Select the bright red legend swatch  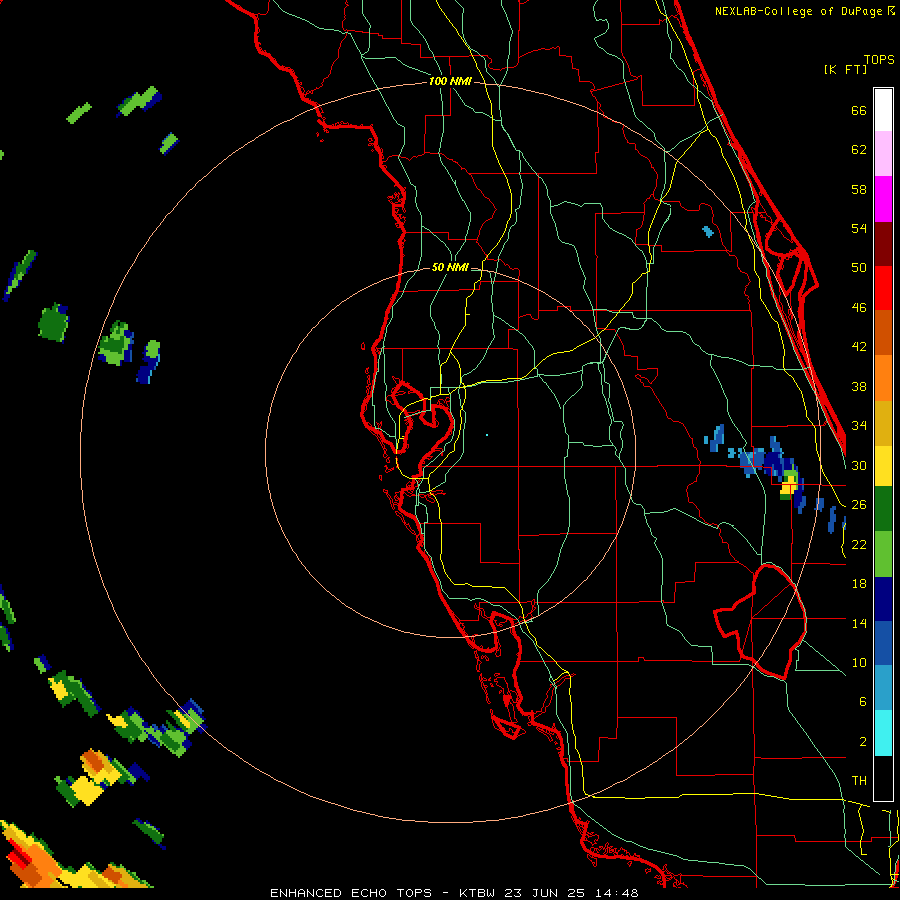[x=883, y=288]
